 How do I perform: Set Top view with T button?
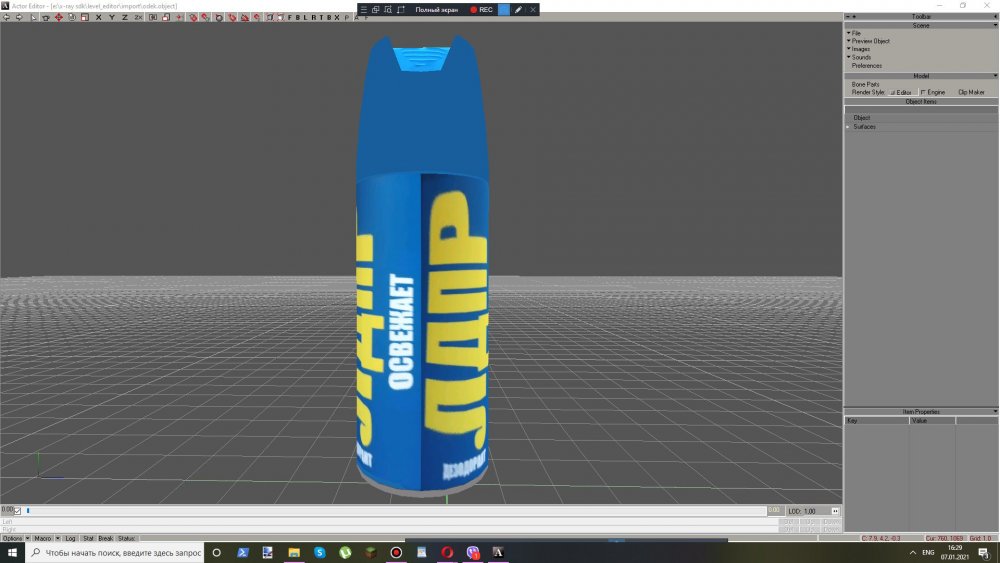(x=321, y=17)
